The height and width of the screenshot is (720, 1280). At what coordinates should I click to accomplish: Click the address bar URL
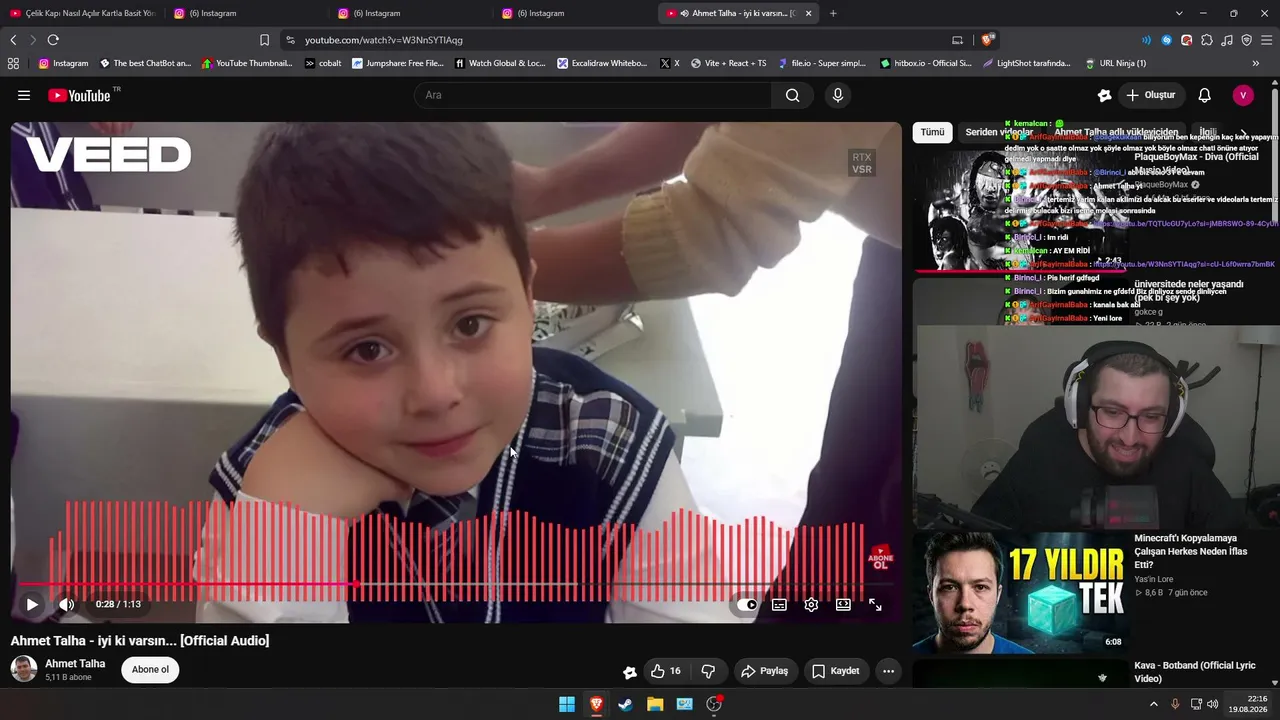coord(384,40)
